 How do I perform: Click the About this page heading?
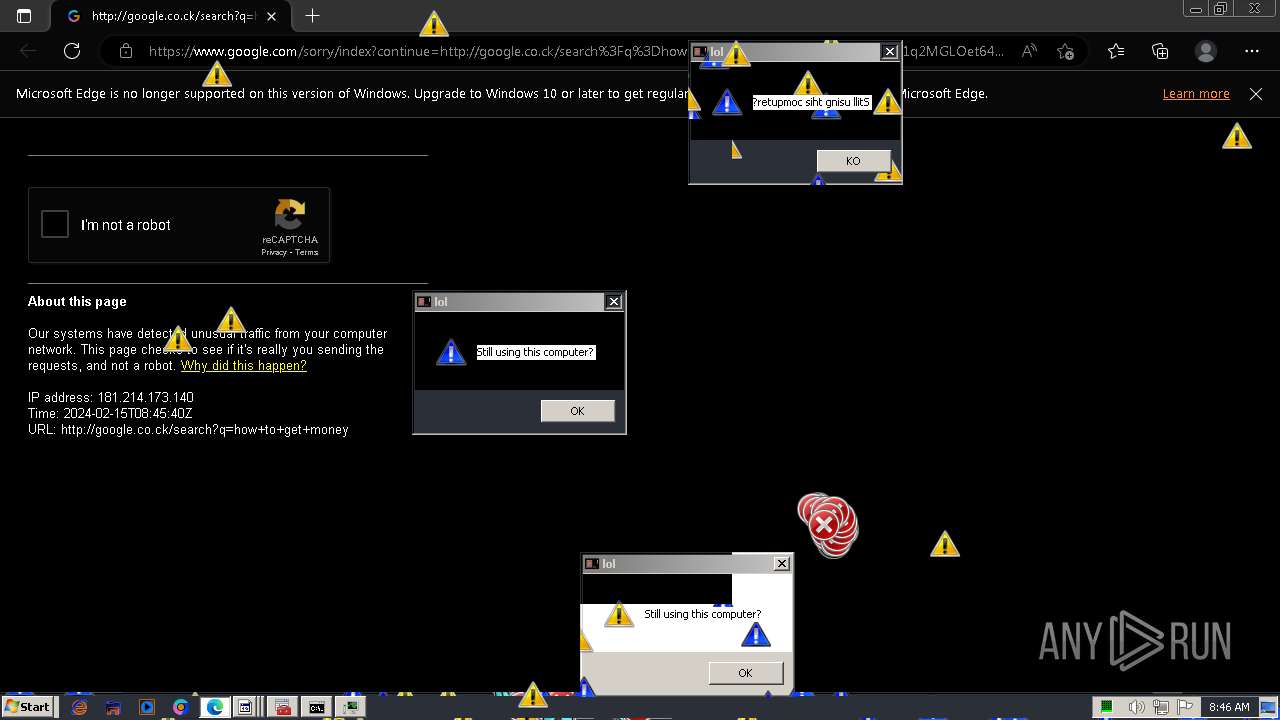pyautogui.click(x=77, y=301)
